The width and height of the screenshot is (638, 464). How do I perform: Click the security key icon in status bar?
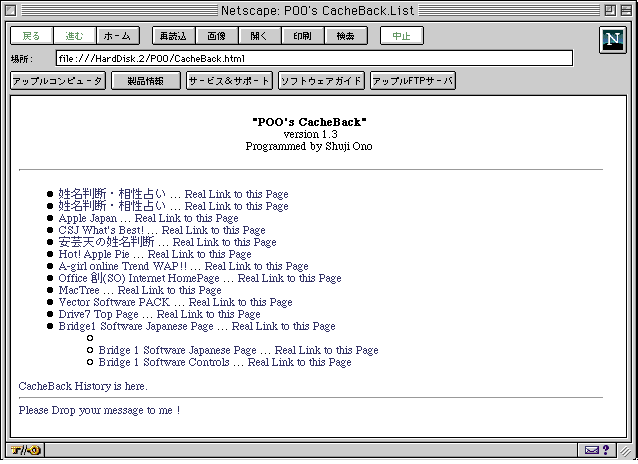point(25,450)
